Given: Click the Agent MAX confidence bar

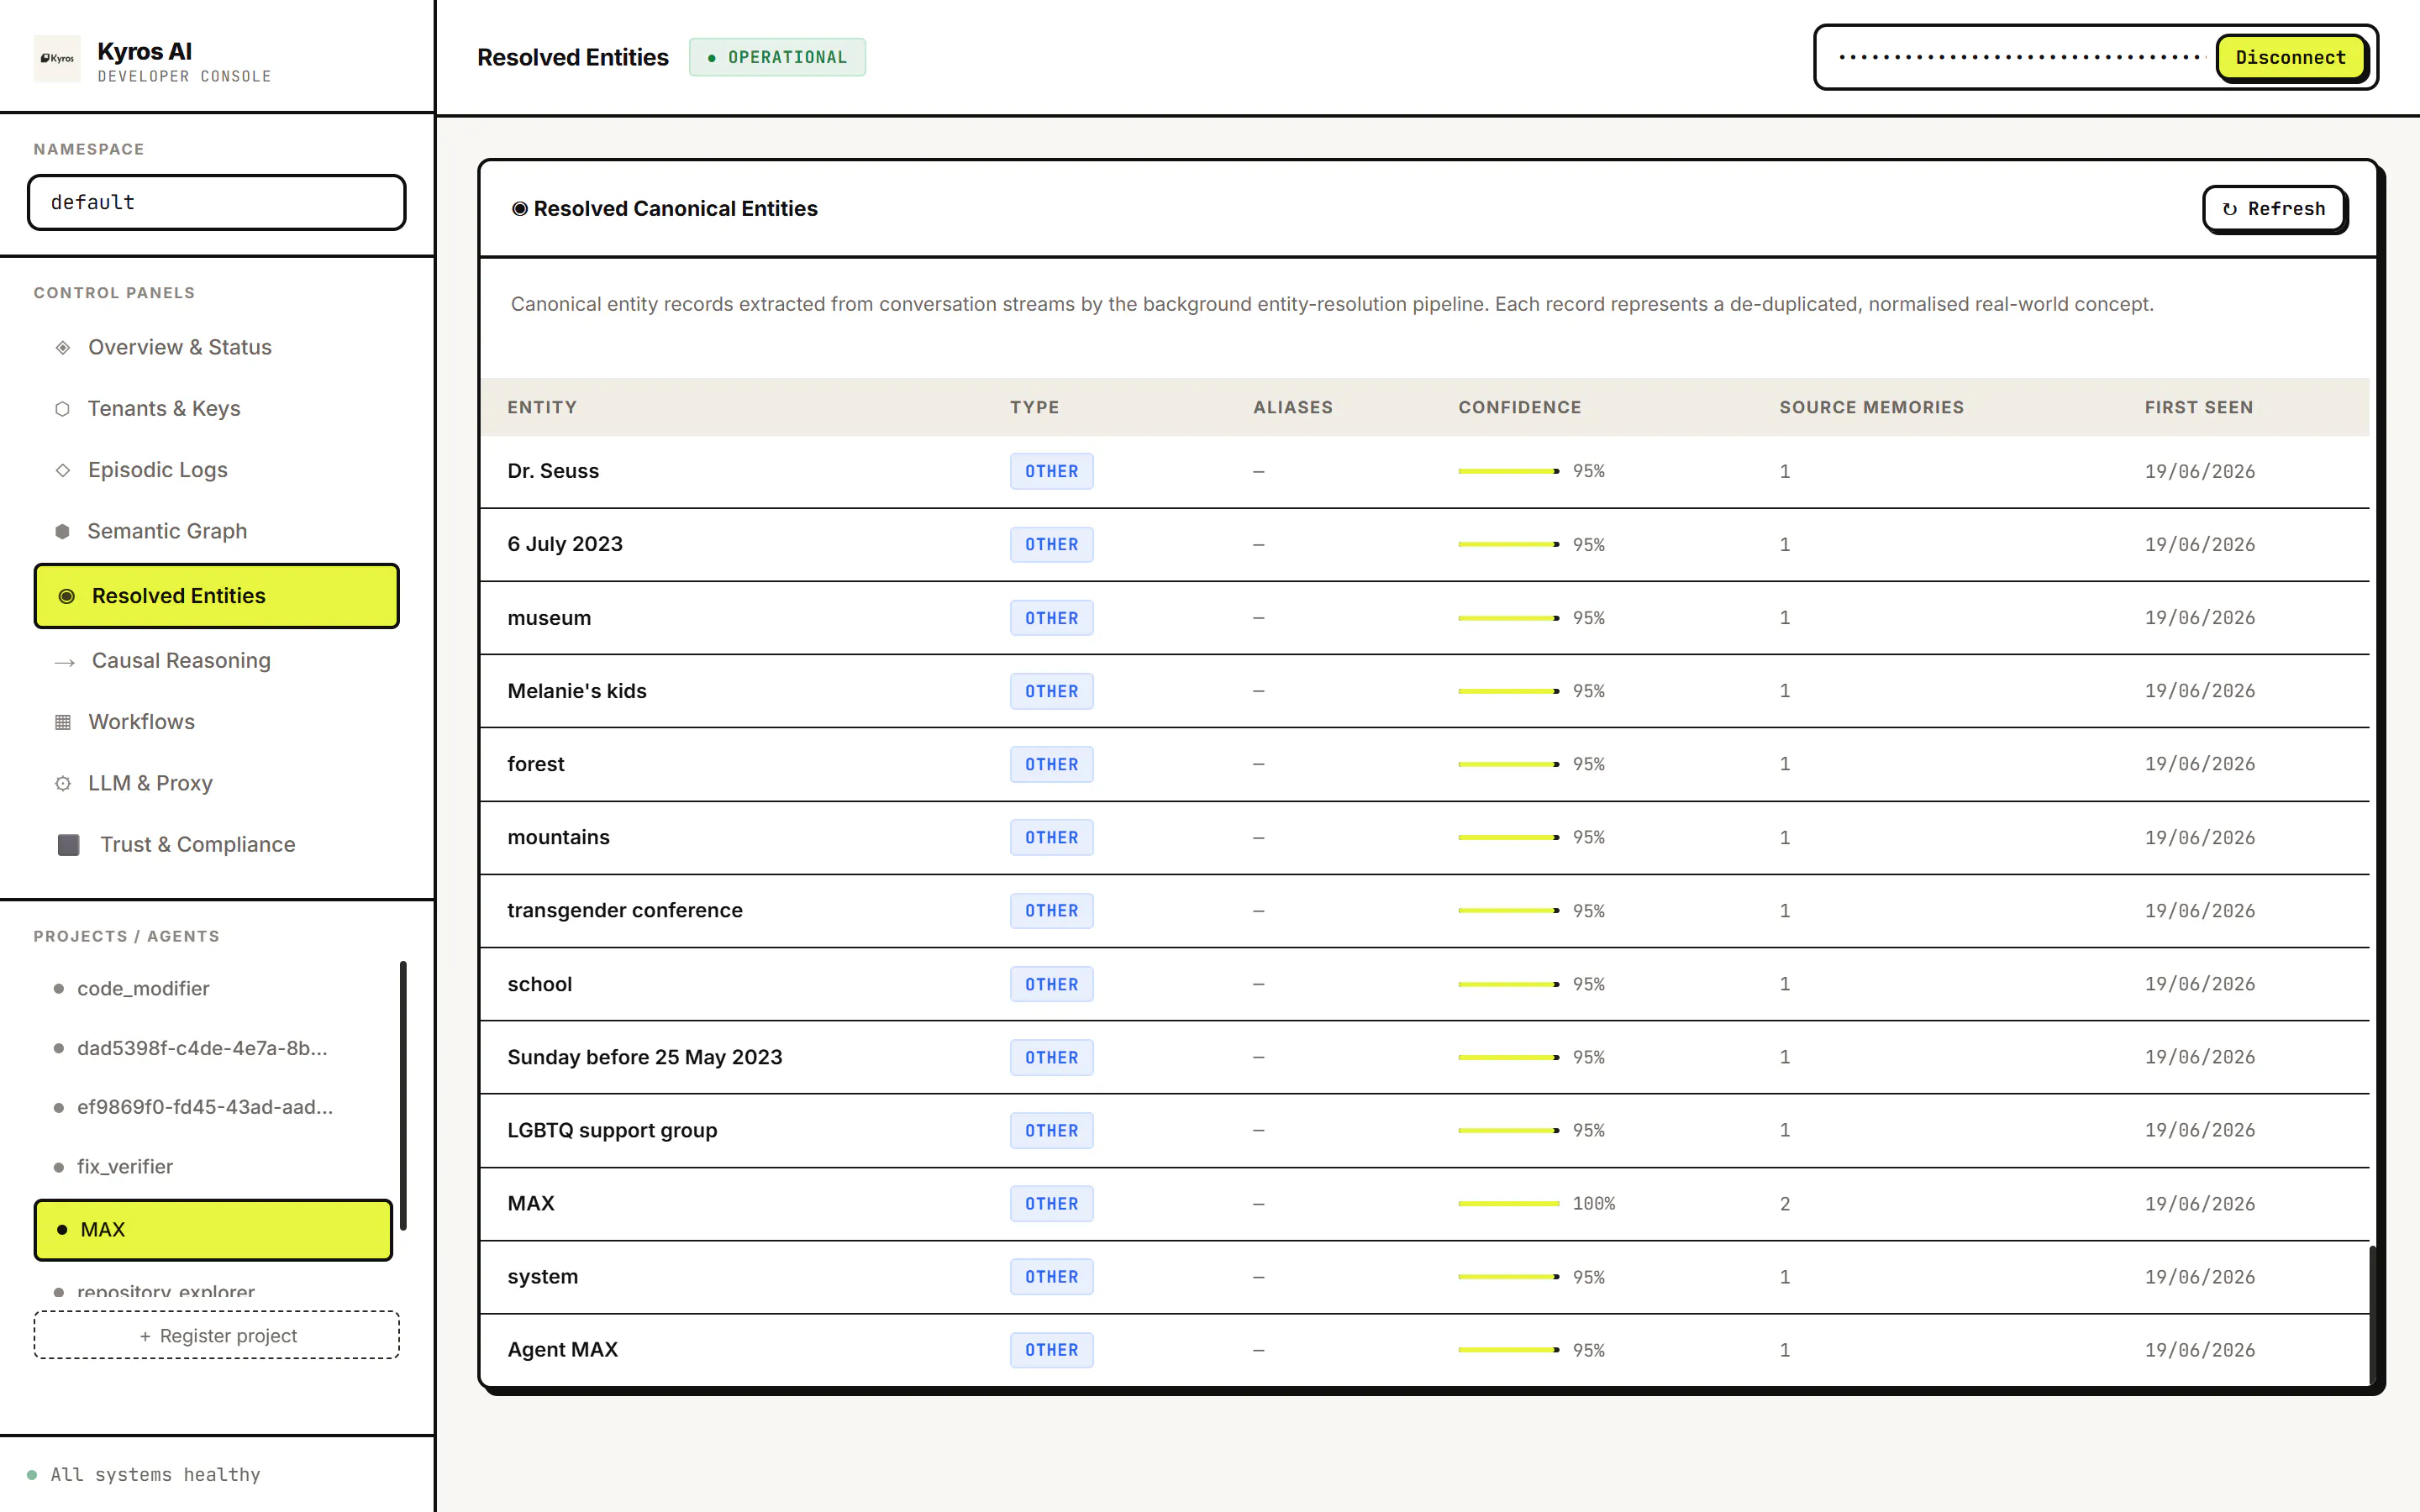Looking at the screenshot, I should click(x=1508, y=1350).
